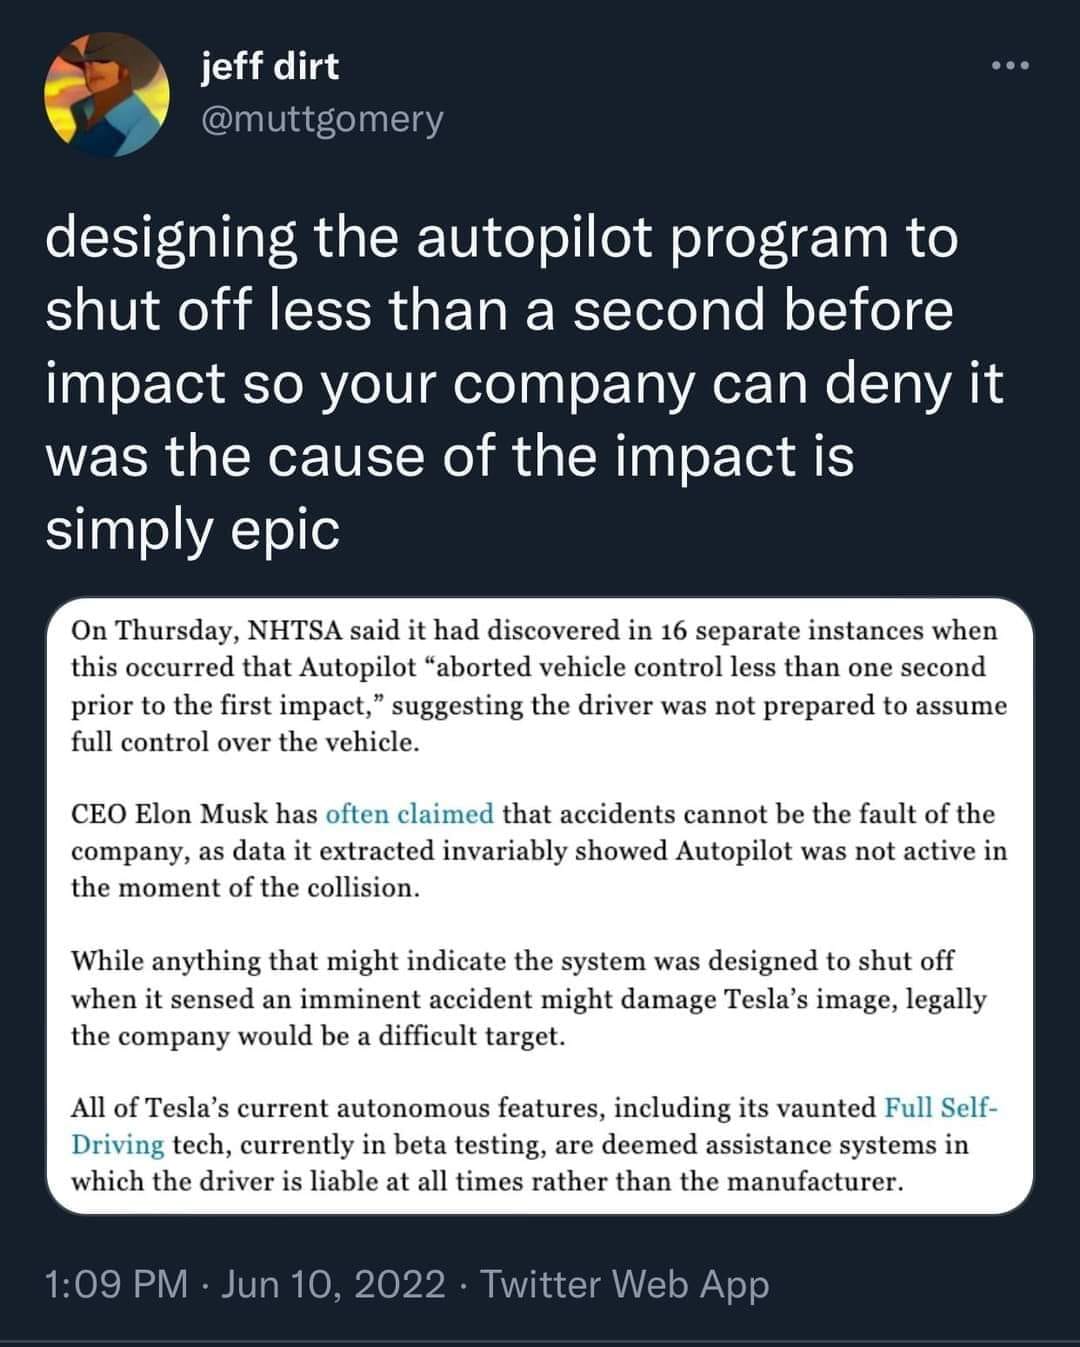Image resolution: width=1080 pixels, height=1347 pixels.
Task: Click the three-dots icon at top right
Action: [1012, 62]
